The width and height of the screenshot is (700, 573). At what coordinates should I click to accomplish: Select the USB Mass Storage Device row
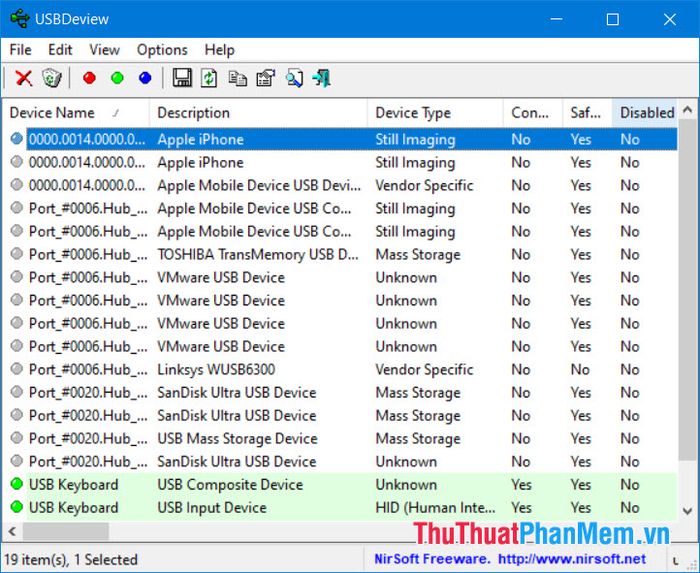(x=340, y=438)
